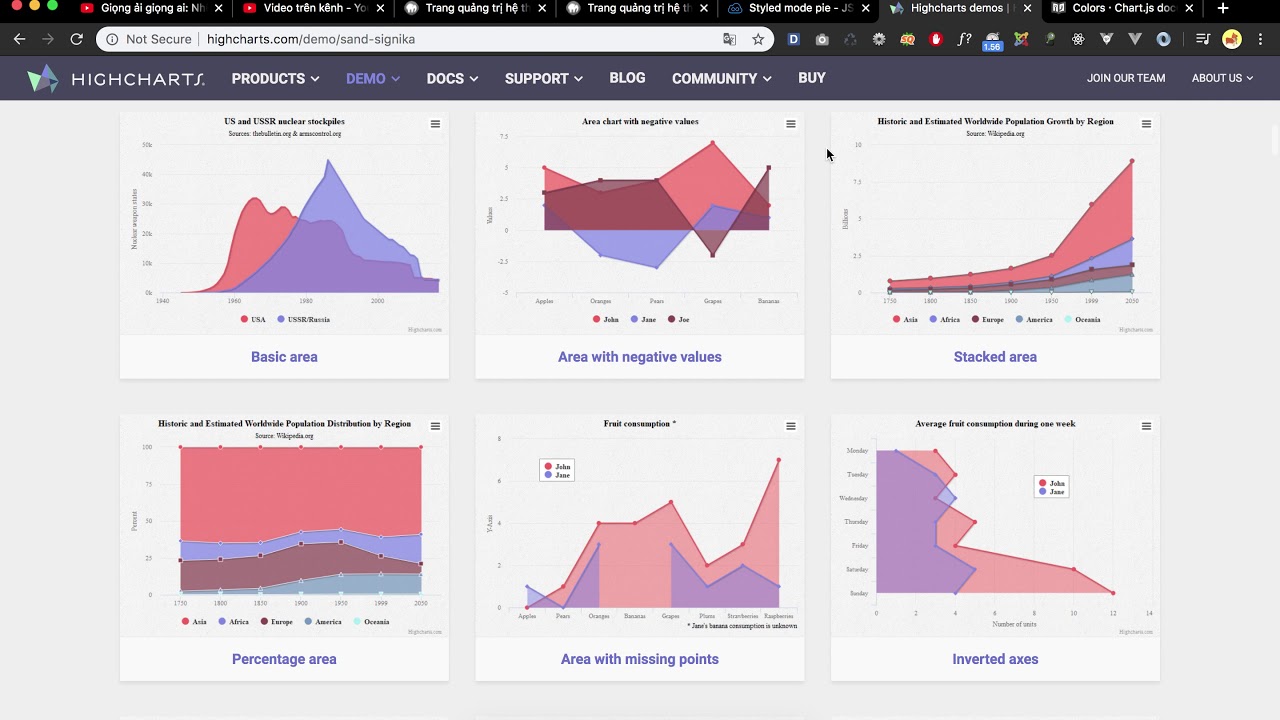Viewport: 1280px width, 720px height.
Task: Open the Inverted axes demo link
Action: point(995,659)
